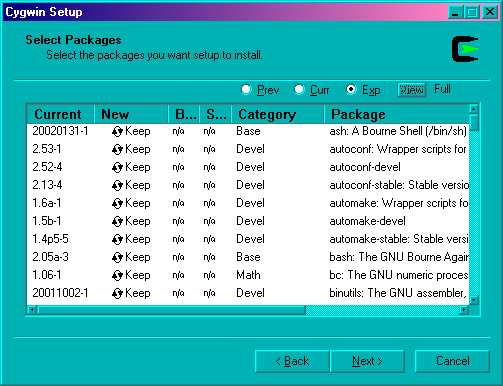The image size is (503, 386).
Task: Click the version 2.52-4 cell
Action: point(47,167)
